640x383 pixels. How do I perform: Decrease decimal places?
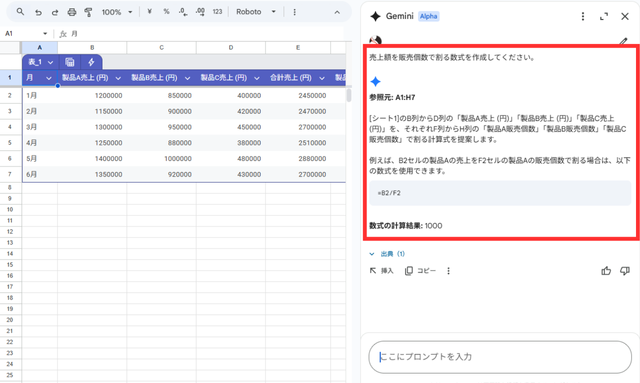[183, 12]
